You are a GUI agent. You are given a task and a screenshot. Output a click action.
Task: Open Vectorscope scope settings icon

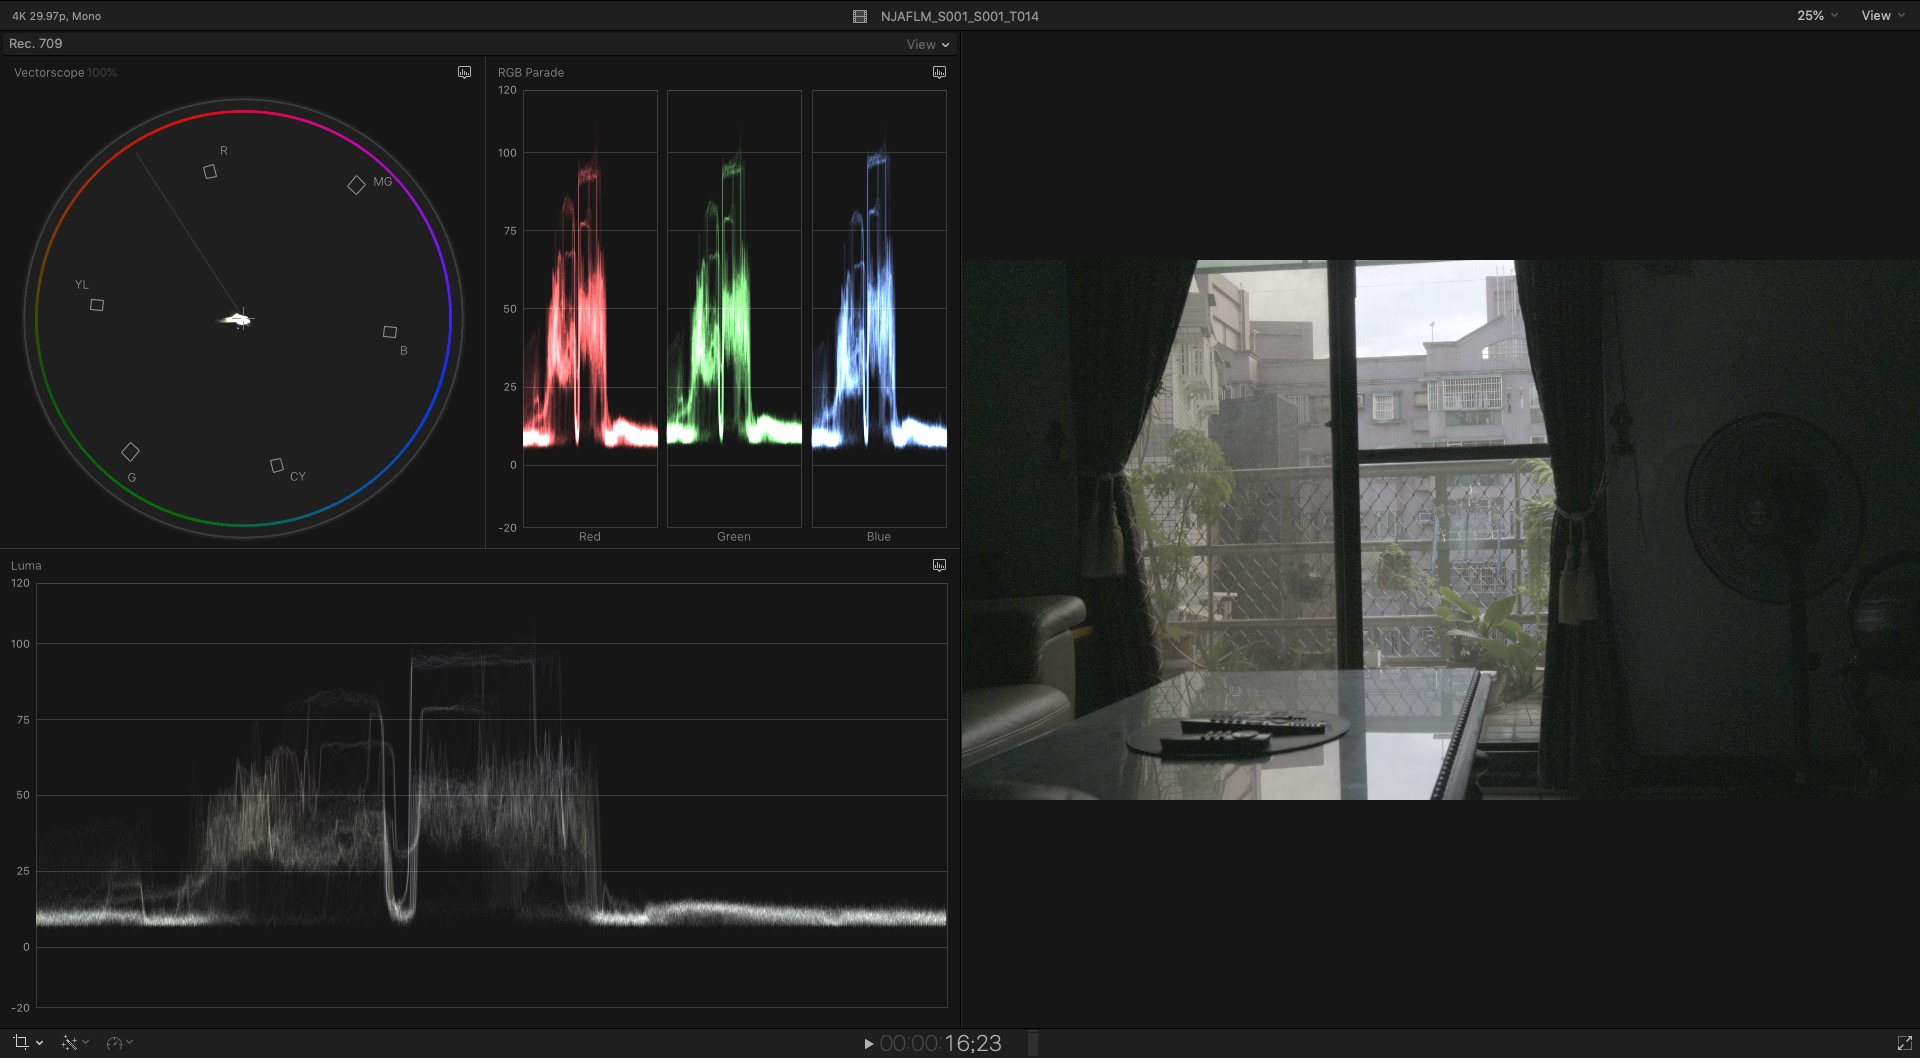coord(464,72)
